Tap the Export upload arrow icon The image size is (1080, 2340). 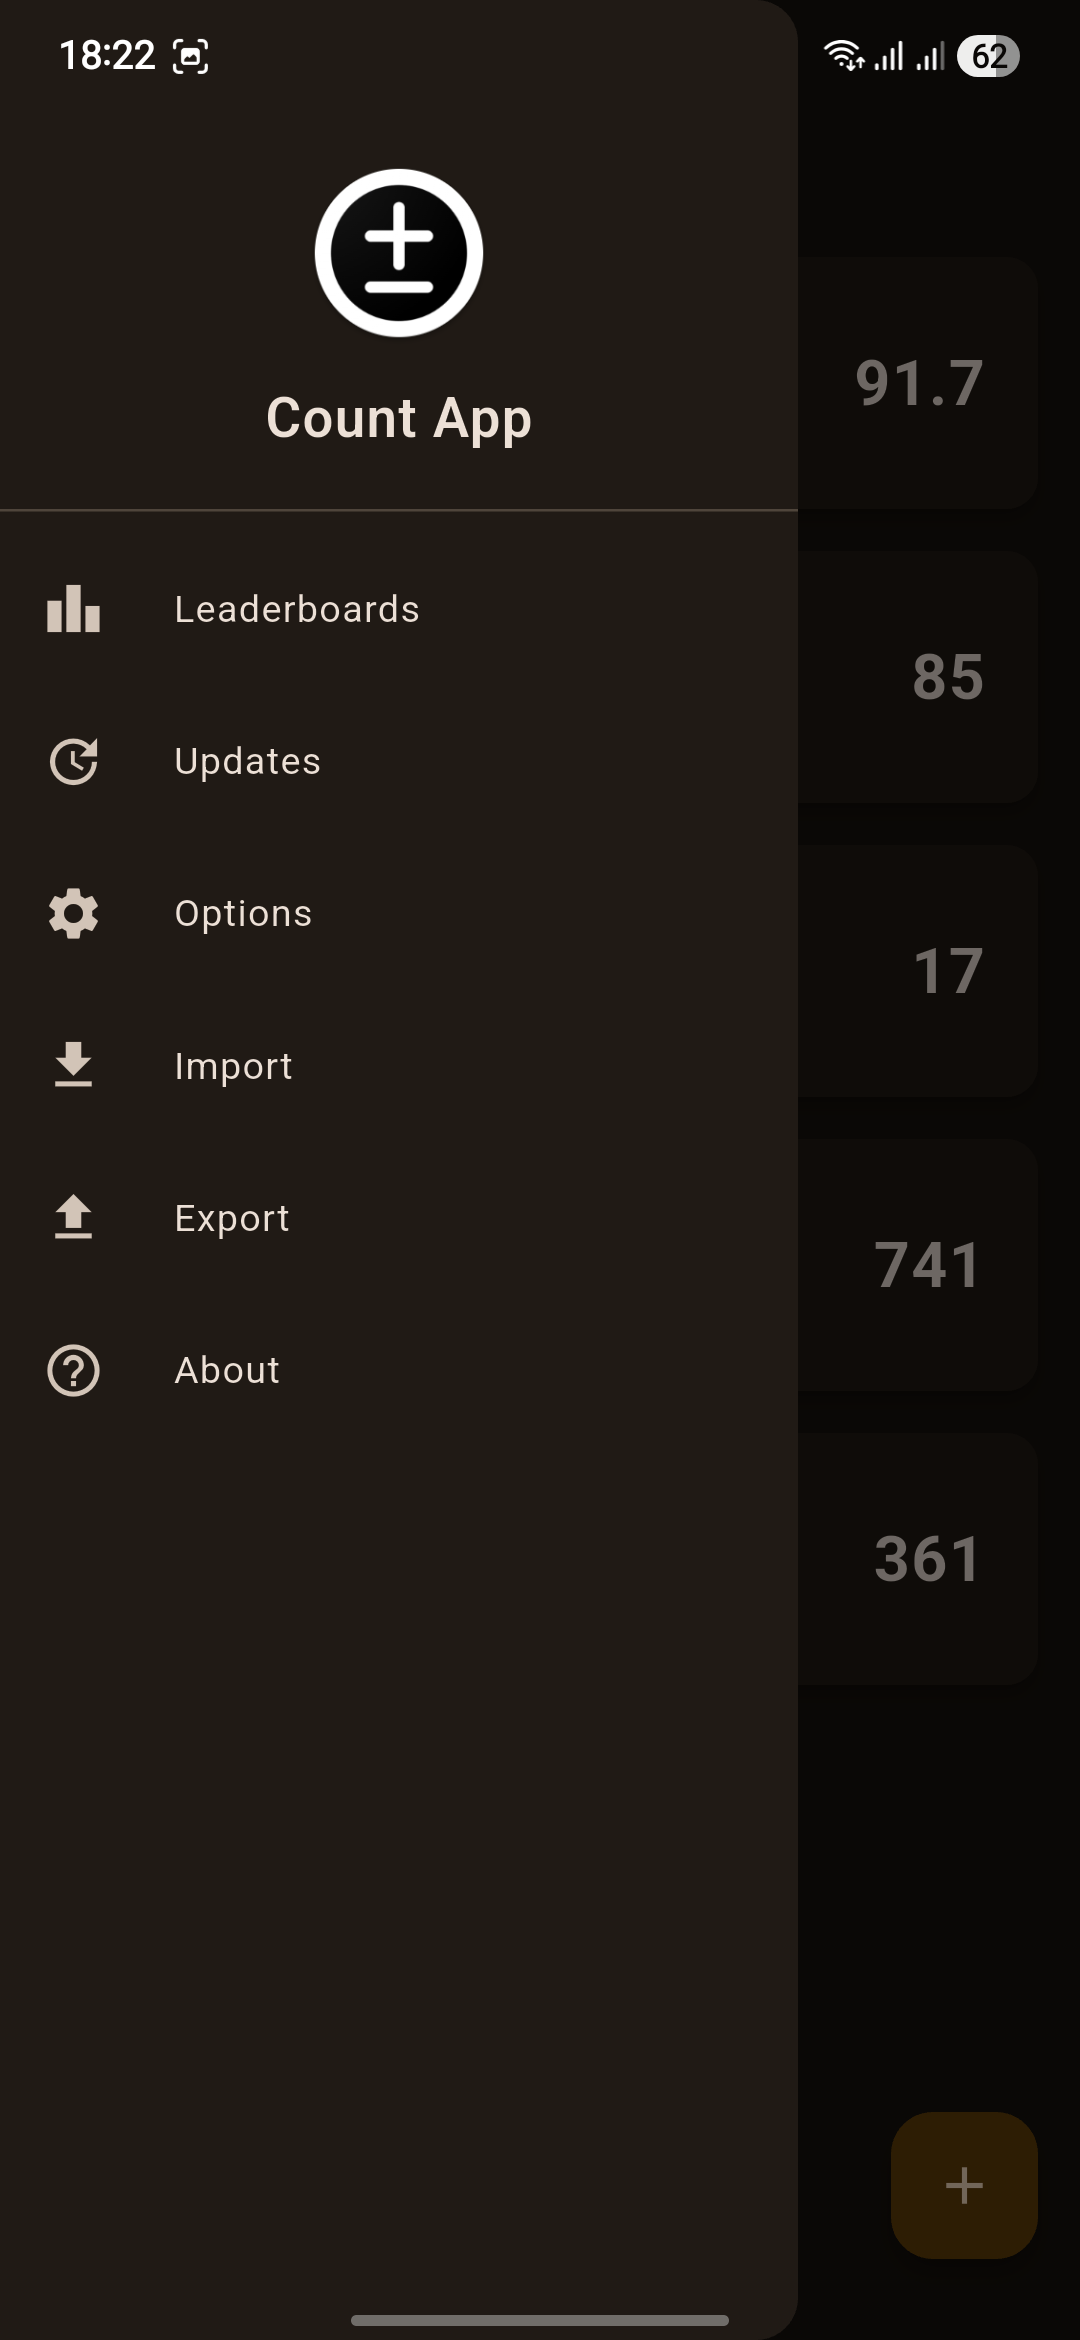pos(73,1218)
